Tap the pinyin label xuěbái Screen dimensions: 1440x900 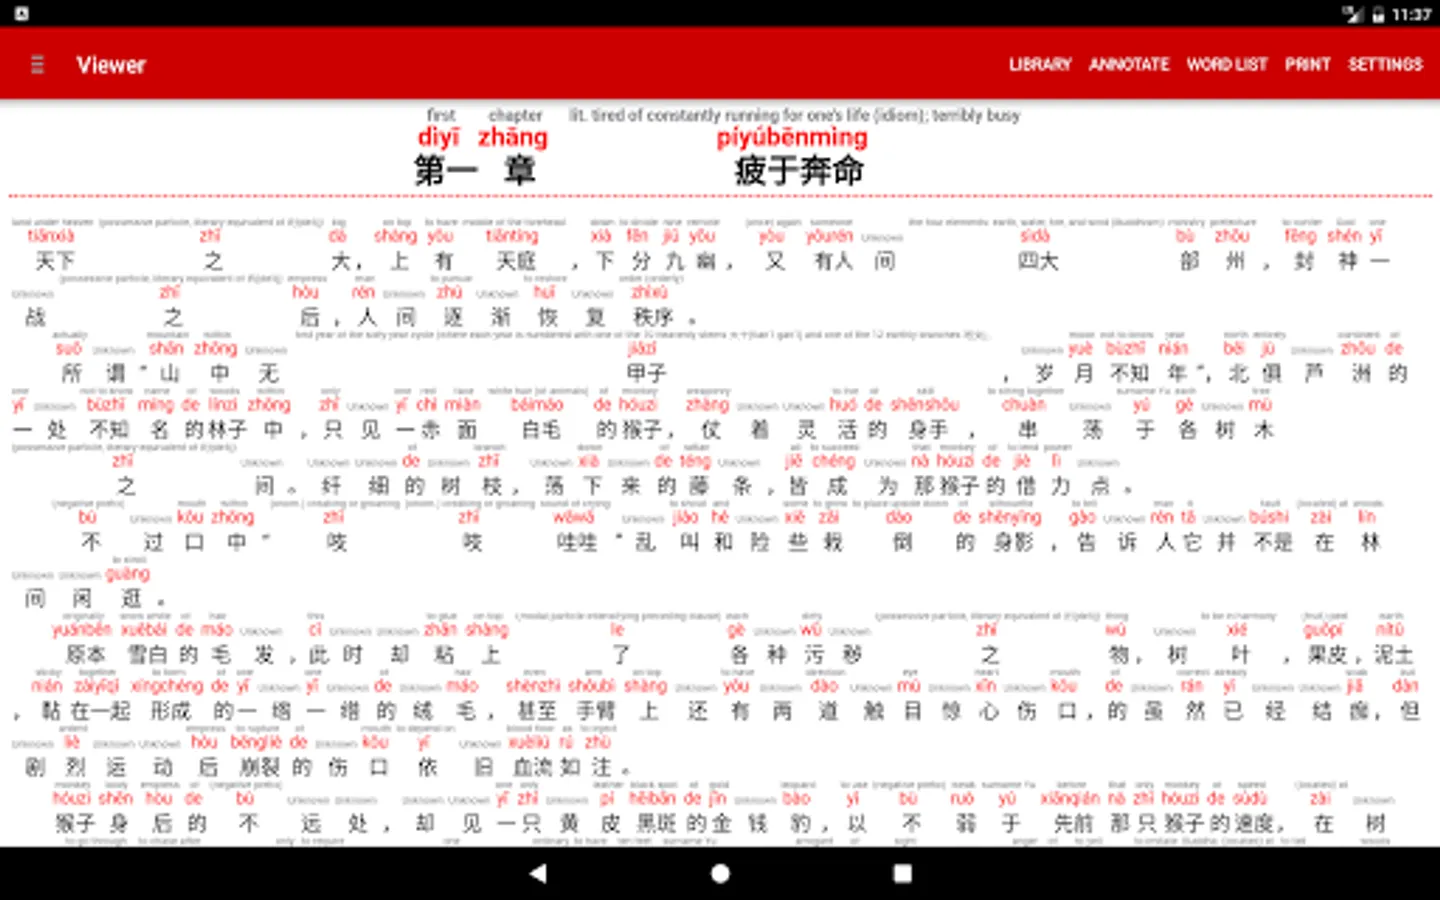(144, 630)
